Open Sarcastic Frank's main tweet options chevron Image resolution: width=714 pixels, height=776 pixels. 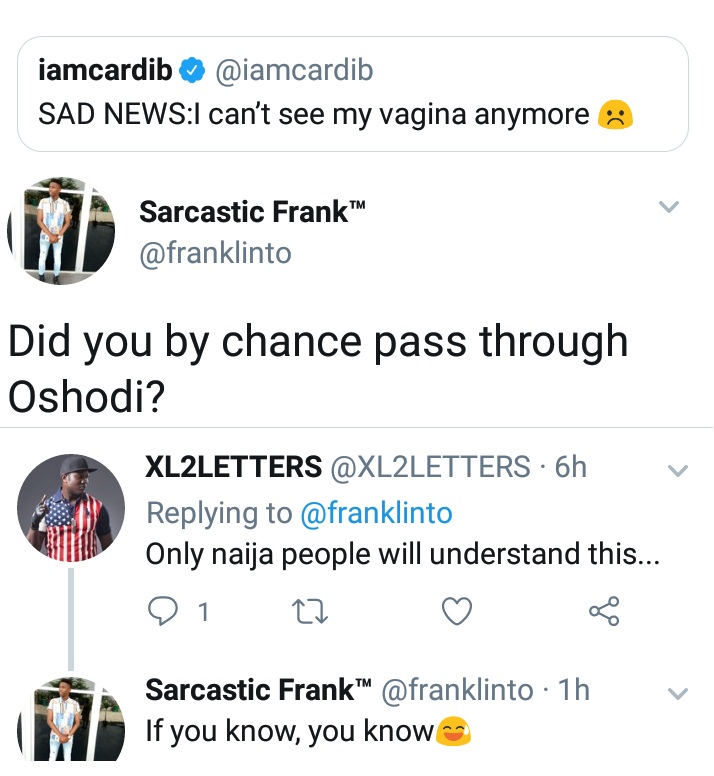tap(669, 207)
